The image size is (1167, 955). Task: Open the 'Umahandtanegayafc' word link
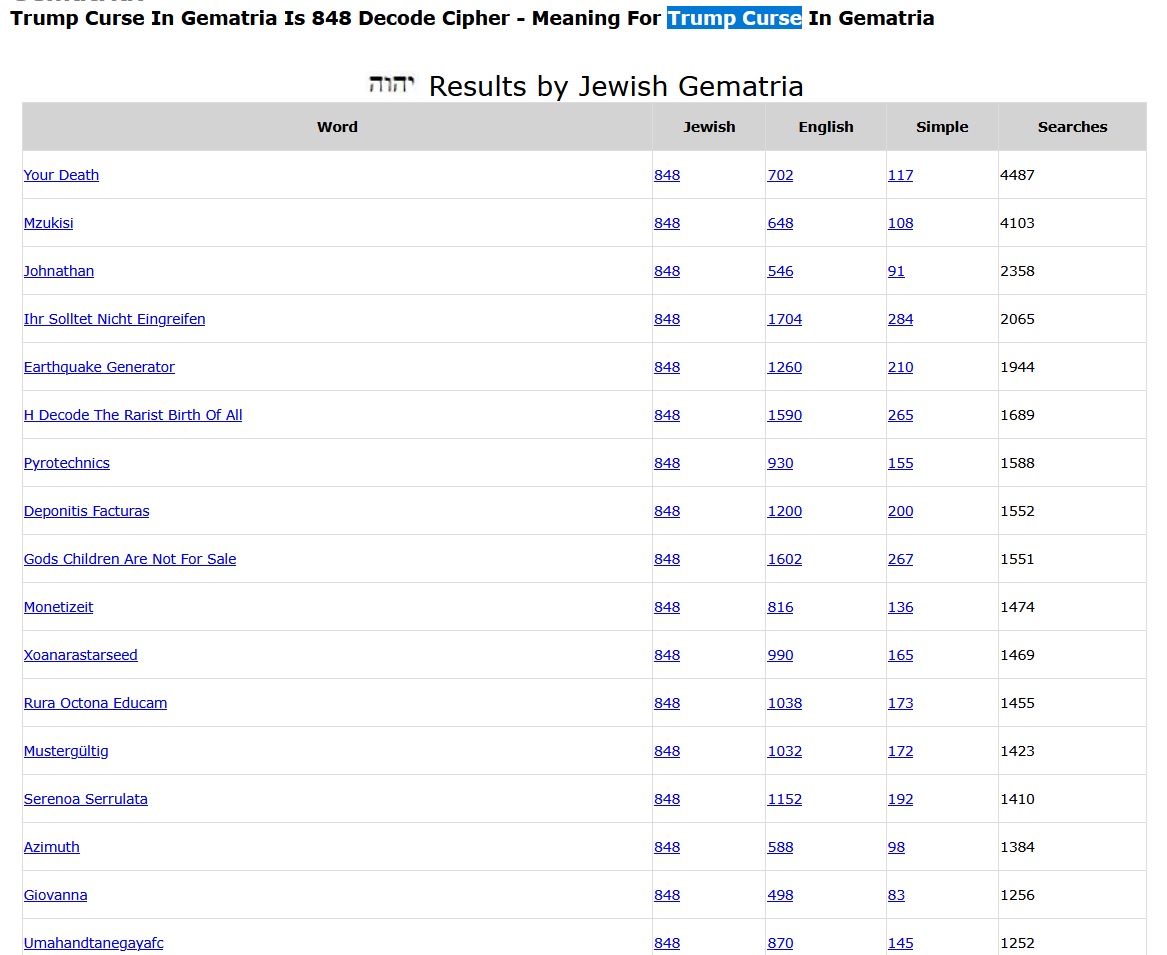[x=94, y=943]
